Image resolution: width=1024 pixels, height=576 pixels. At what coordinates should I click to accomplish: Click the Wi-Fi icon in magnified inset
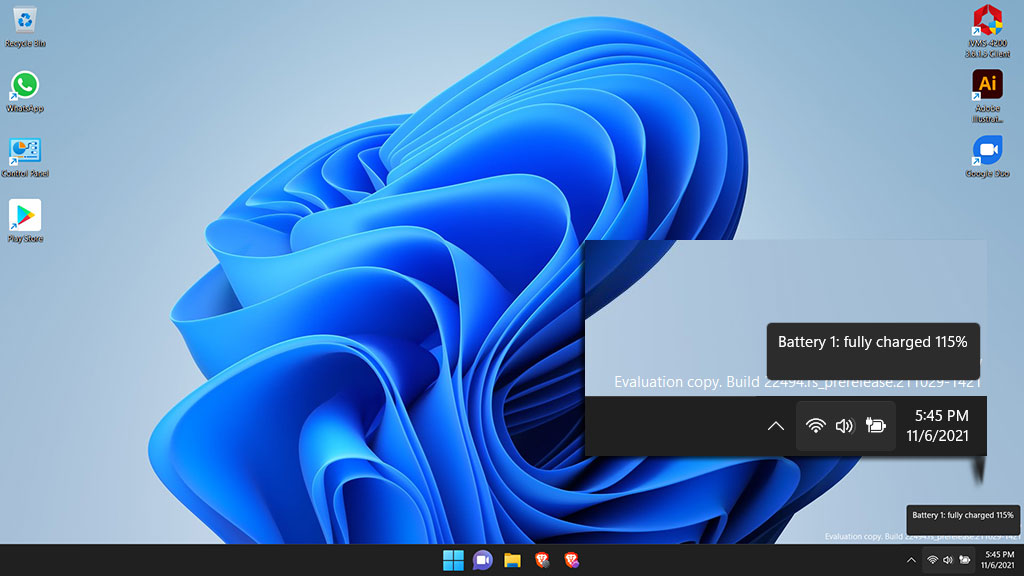(x=815, y=426)
